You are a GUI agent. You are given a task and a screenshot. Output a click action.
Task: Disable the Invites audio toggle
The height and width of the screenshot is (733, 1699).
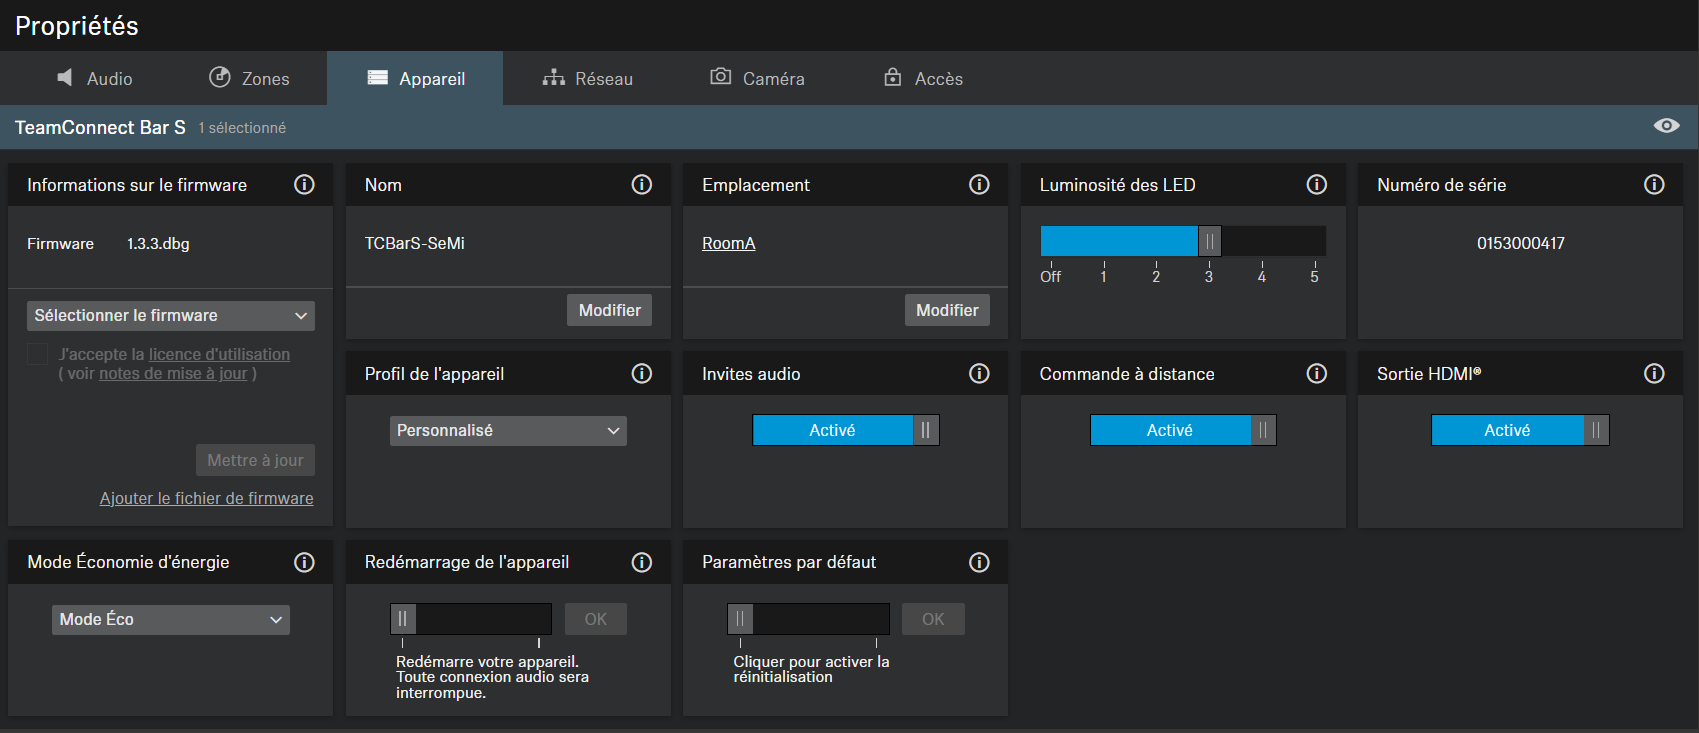(x=845, y=430)
